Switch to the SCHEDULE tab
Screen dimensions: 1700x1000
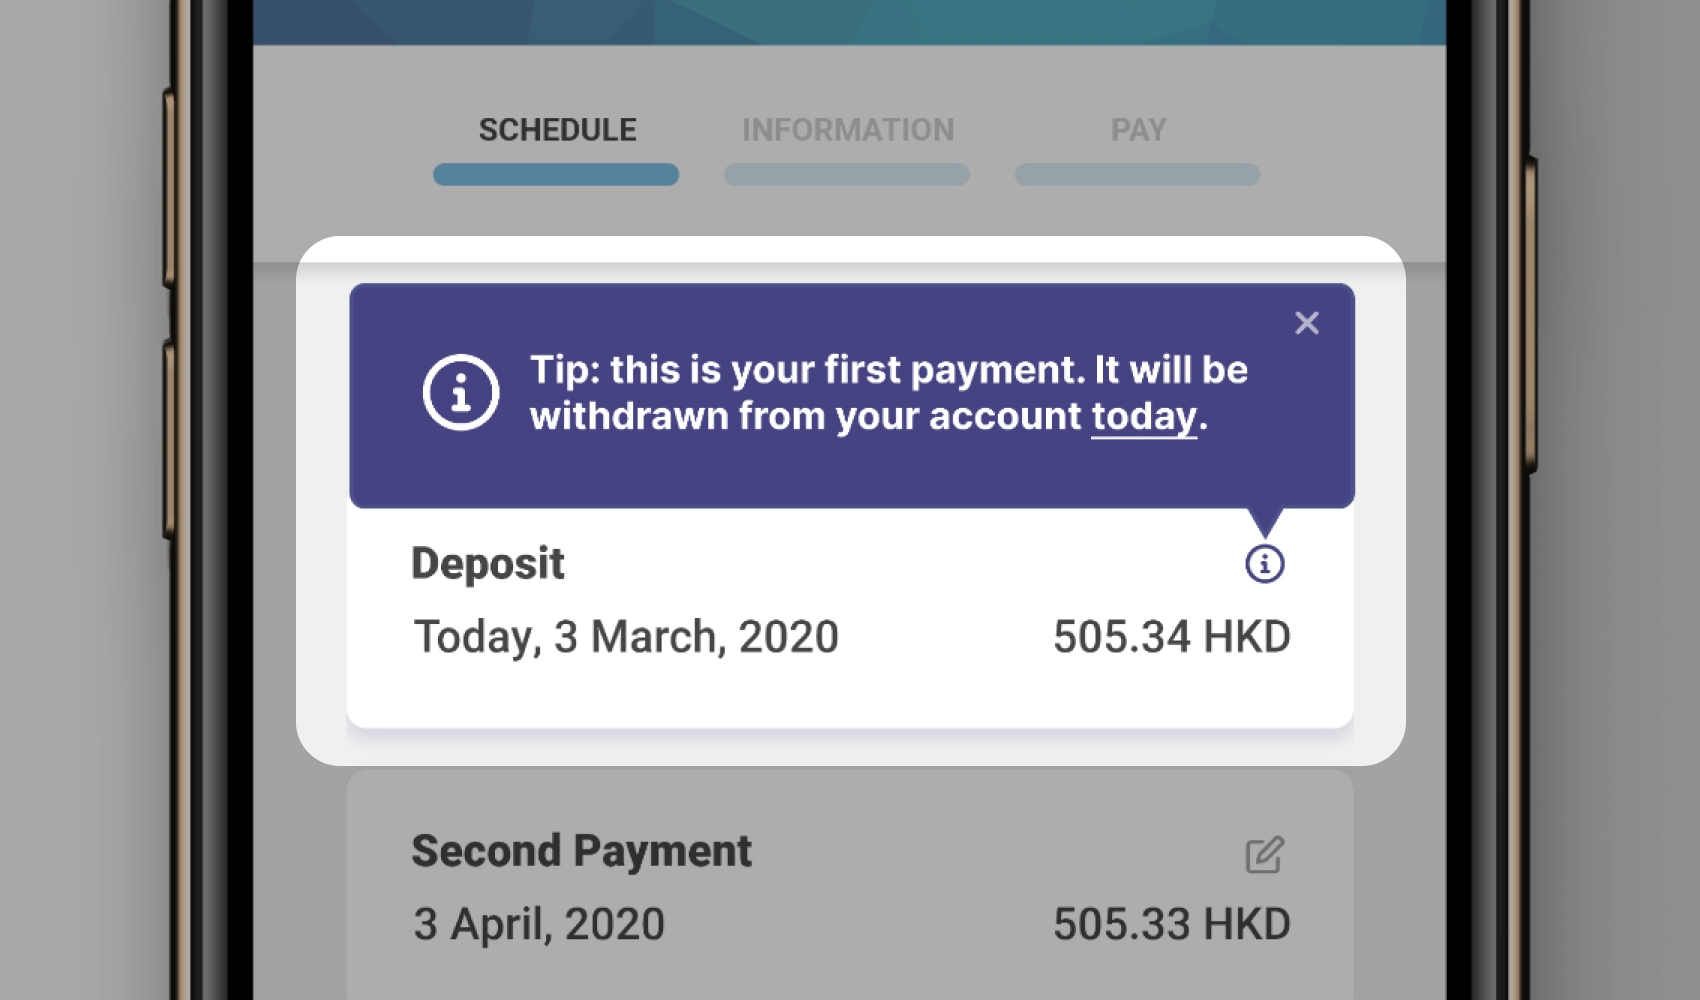[557, 130]
